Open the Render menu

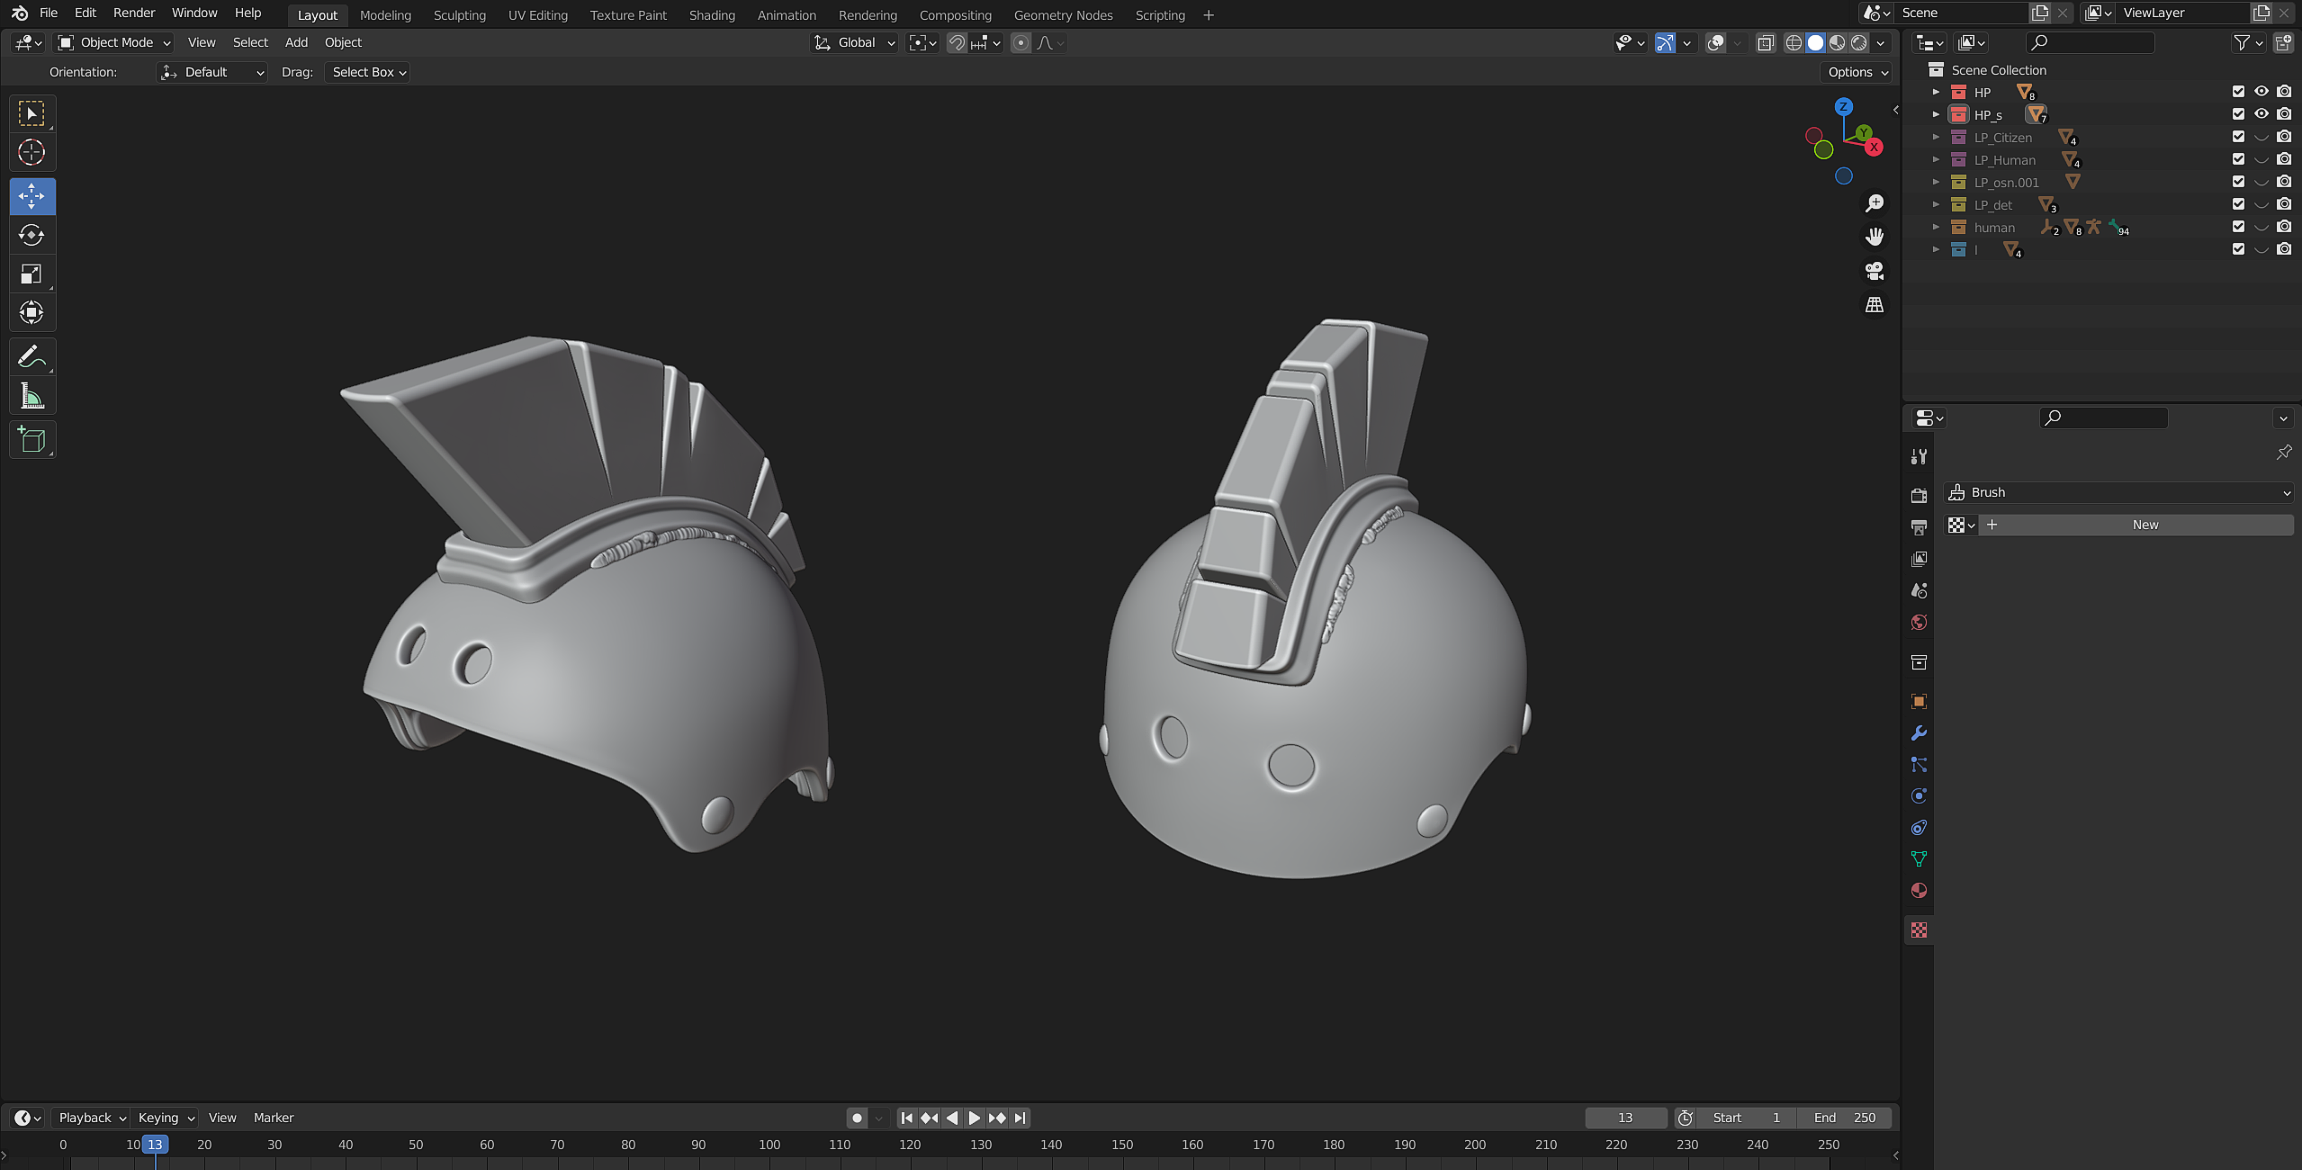coord(133,13)
